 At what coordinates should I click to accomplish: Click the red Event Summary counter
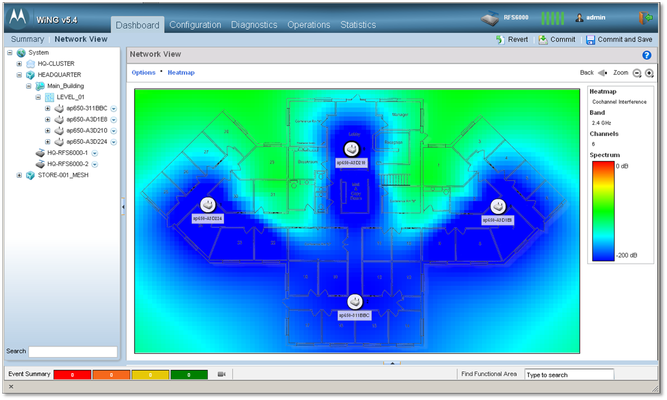coord(72,374)
